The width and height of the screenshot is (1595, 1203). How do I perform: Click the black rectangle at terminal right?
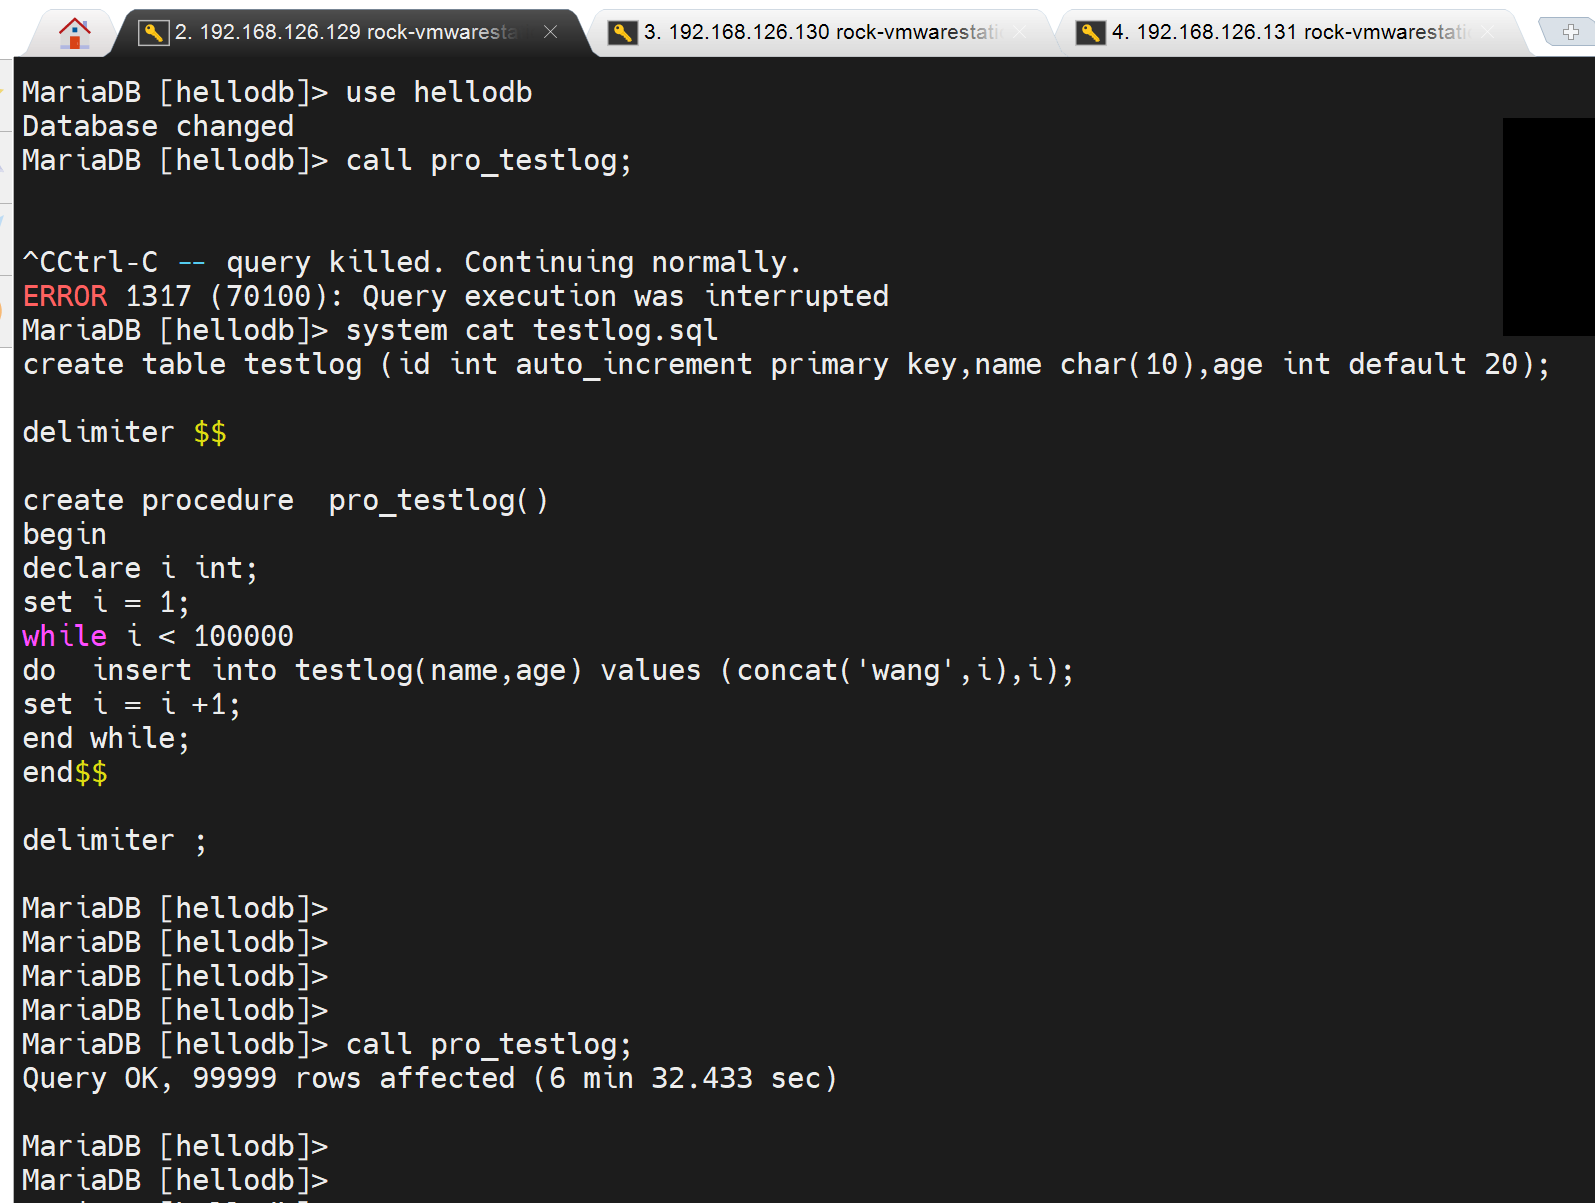click(x=1548, y=226)
